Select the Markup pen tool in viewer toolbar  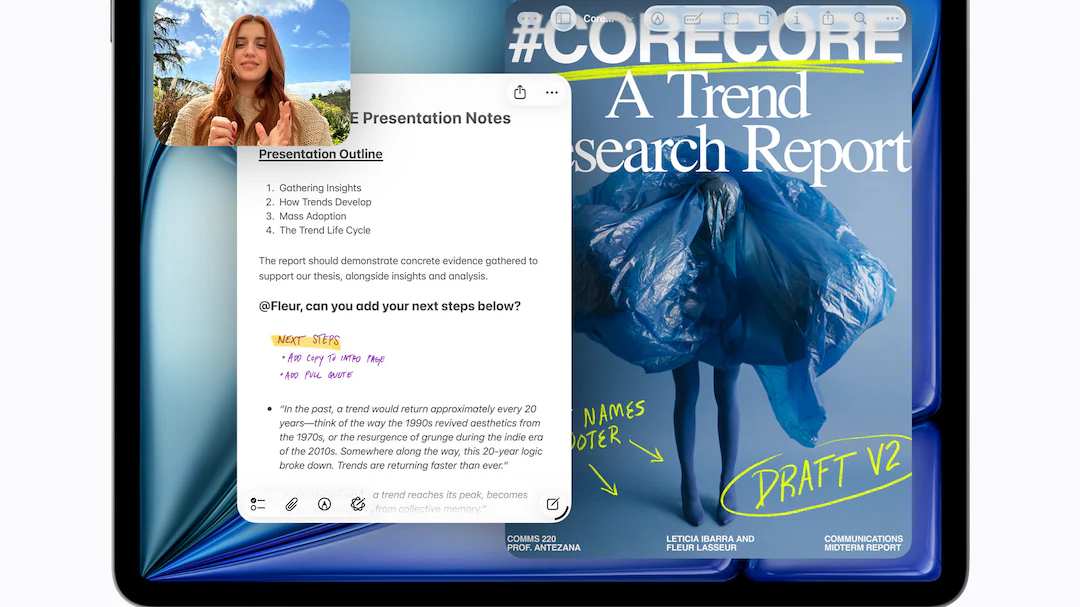[657, 19]
